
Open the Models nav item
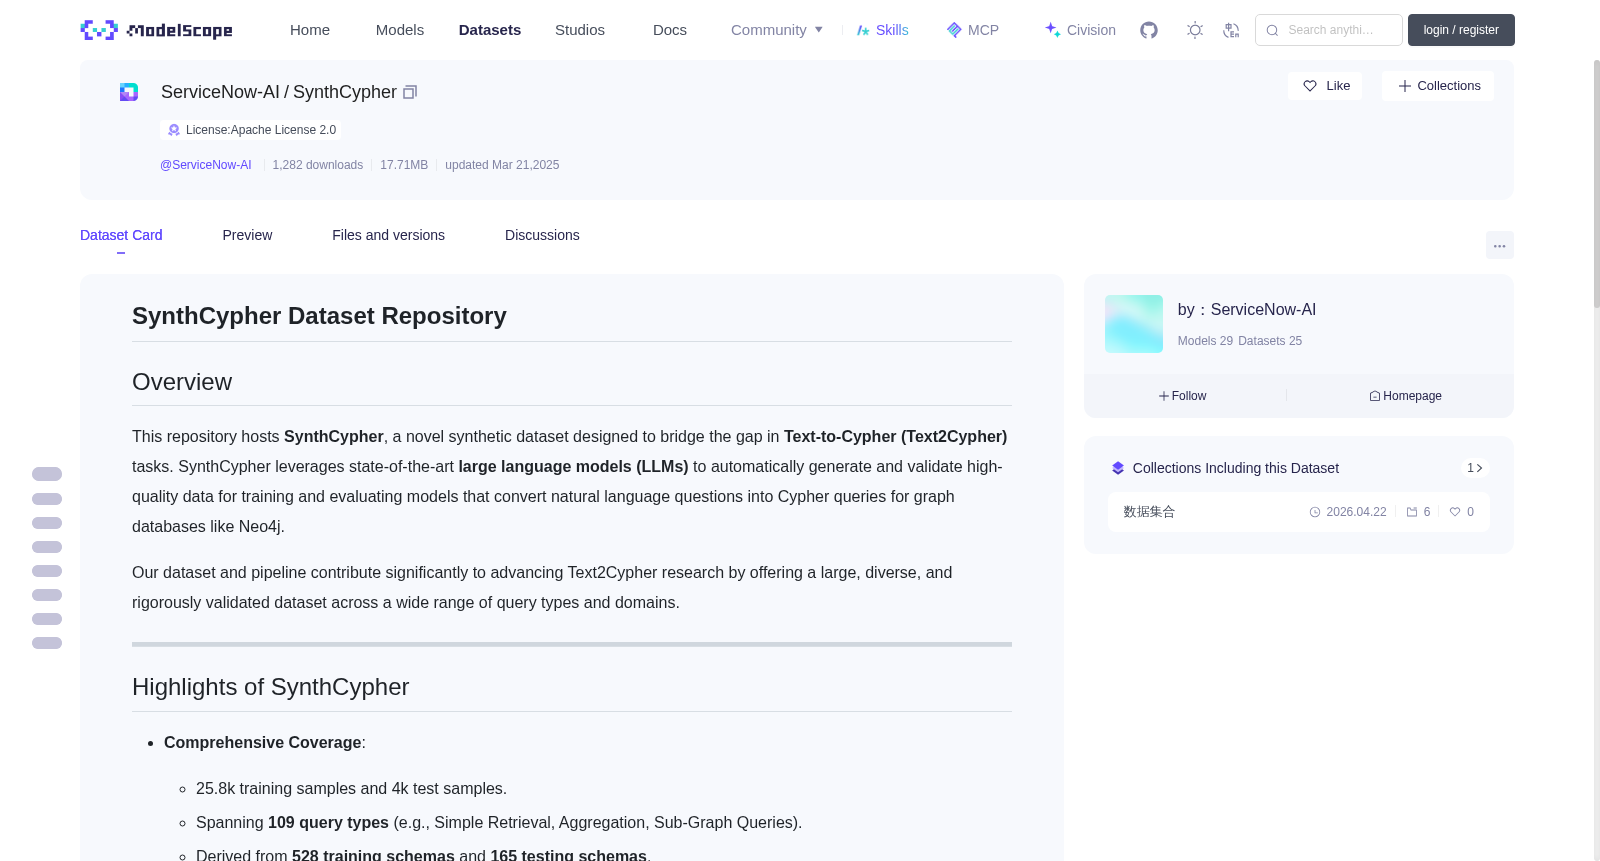pyautogui.click(x=400, y=30)
